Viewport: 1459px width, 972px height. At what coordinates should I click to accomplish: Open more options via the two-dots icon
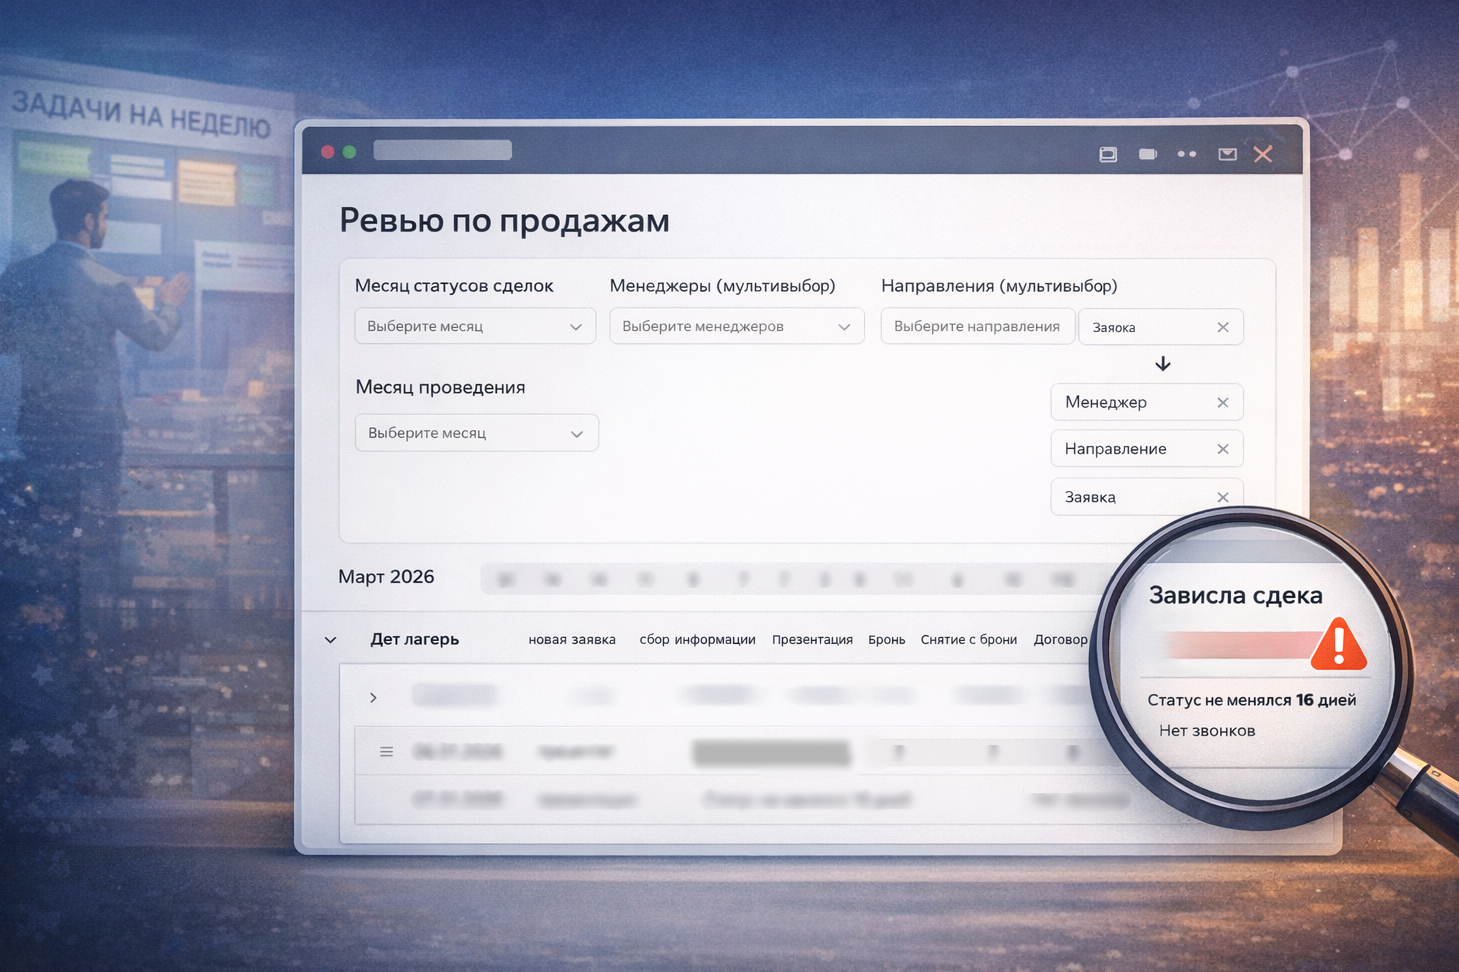(1187, 154)
